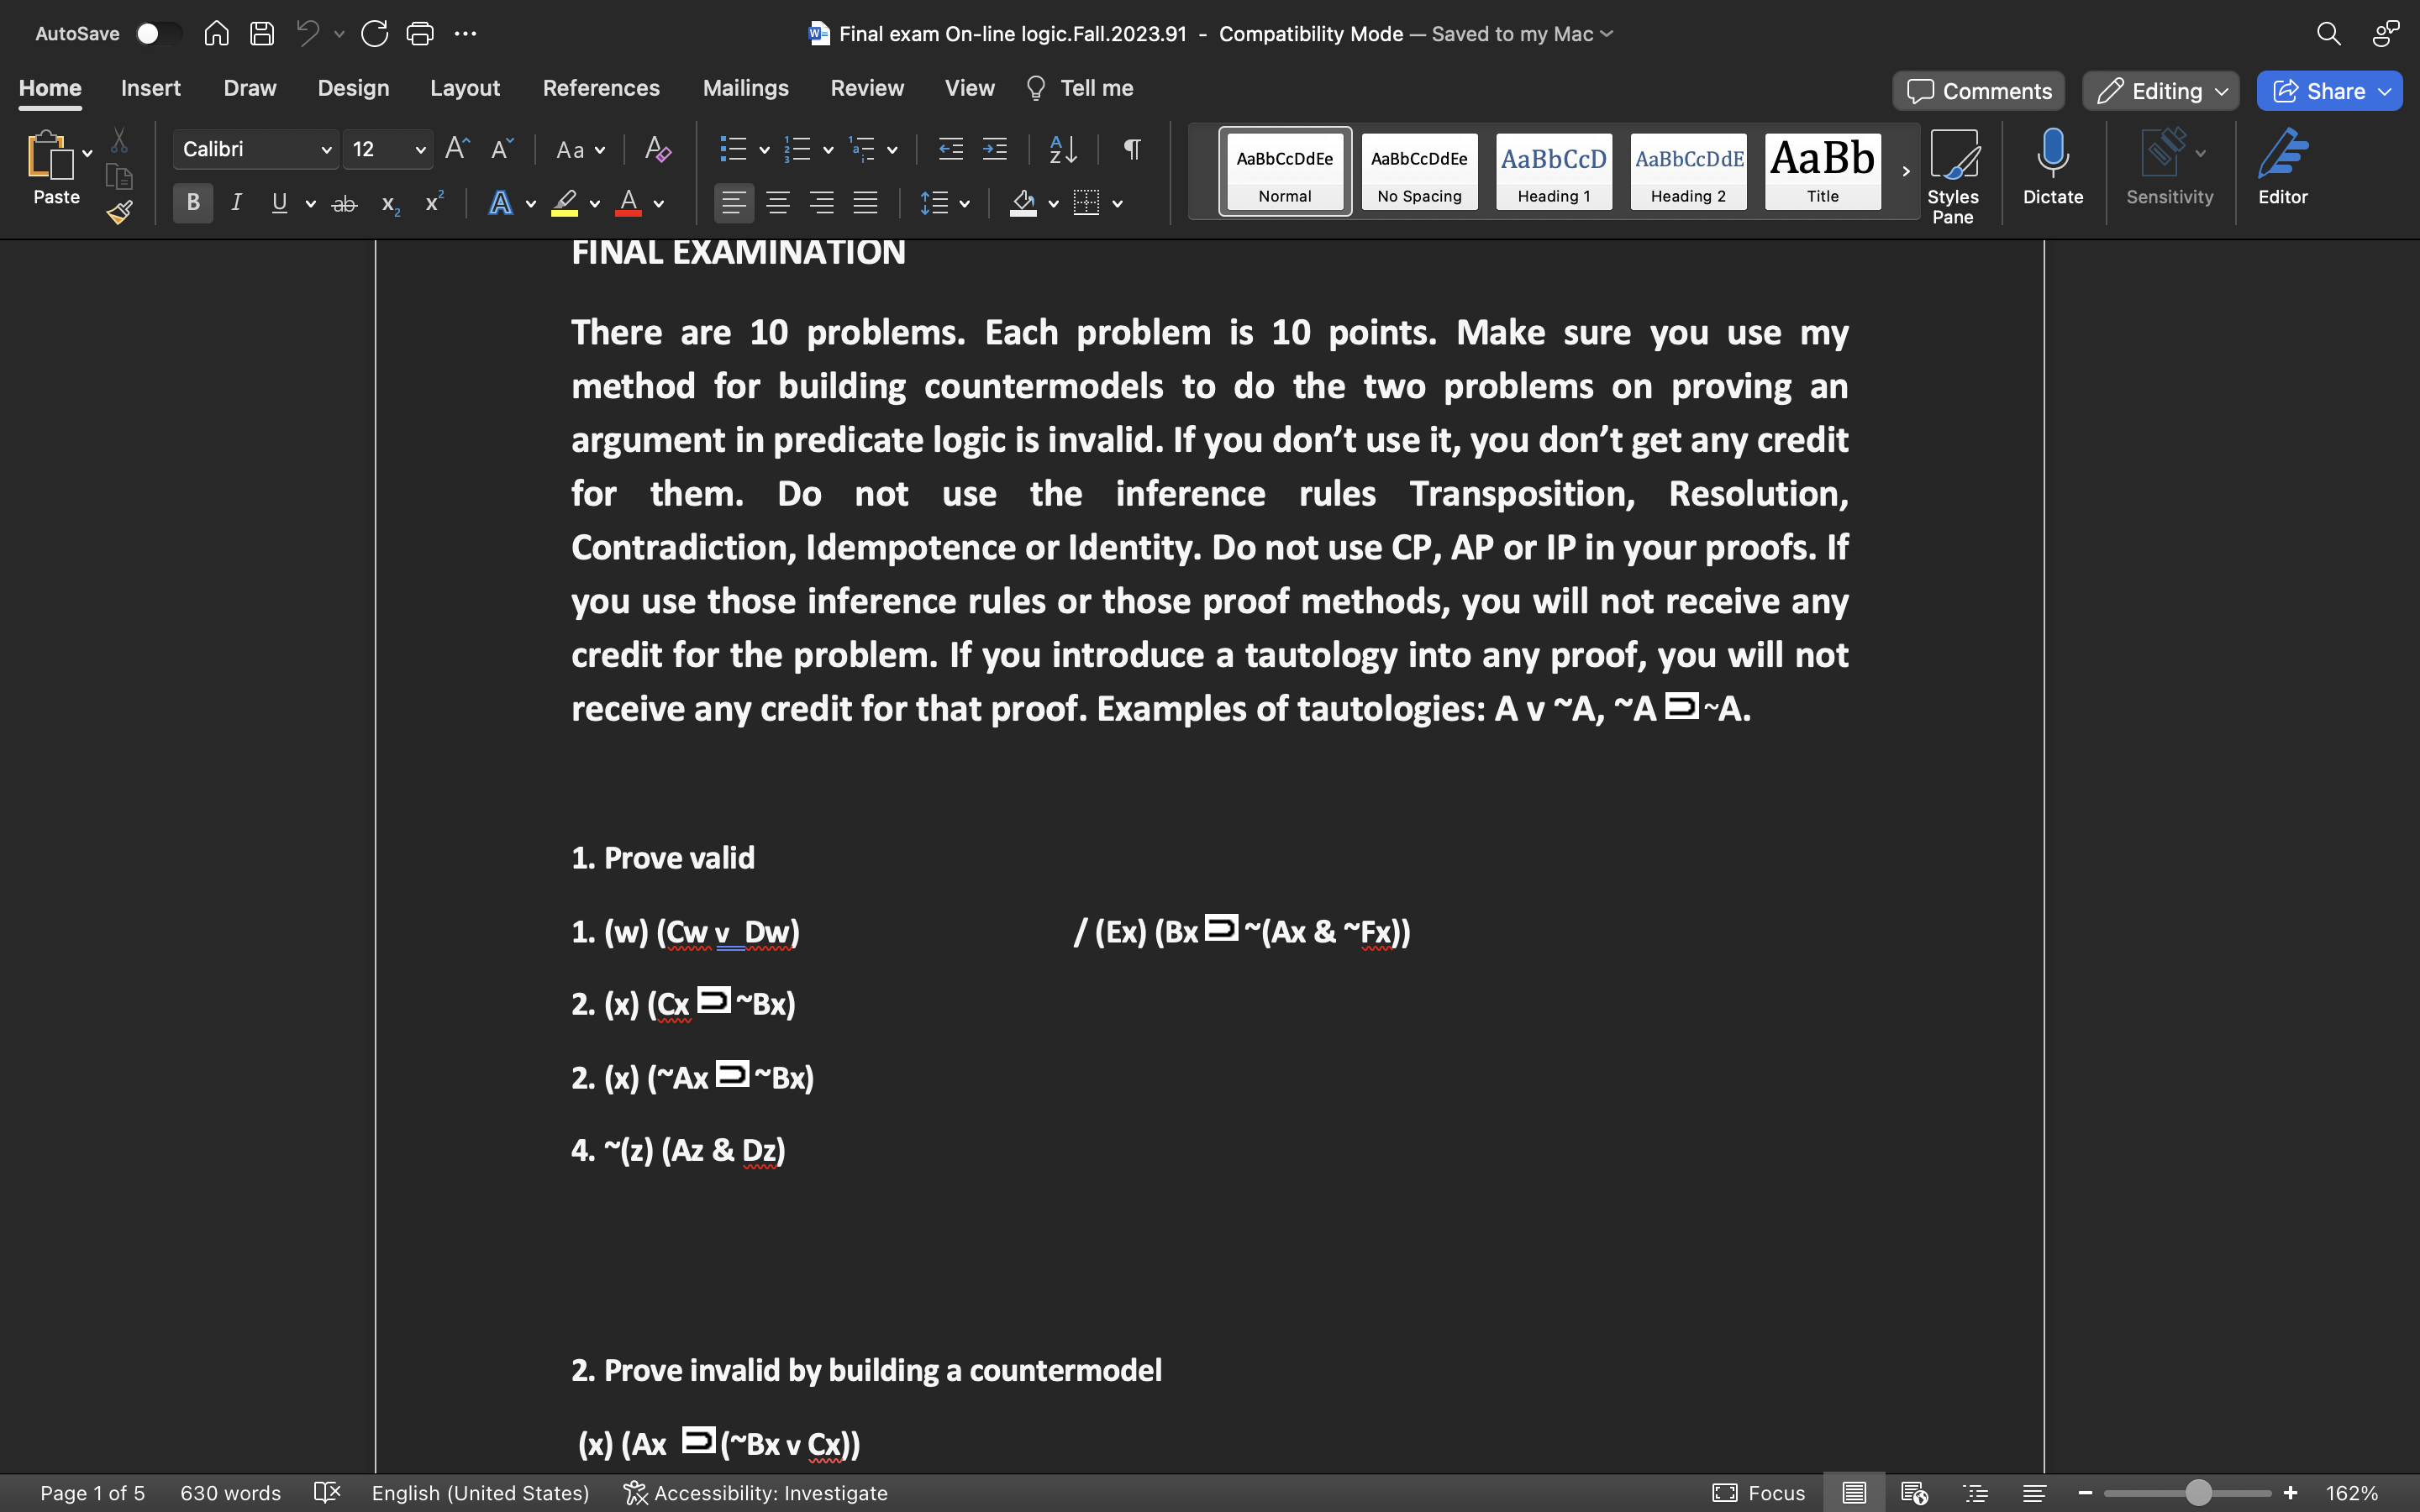Open the Layout ribbon tab

coord(465,88)
